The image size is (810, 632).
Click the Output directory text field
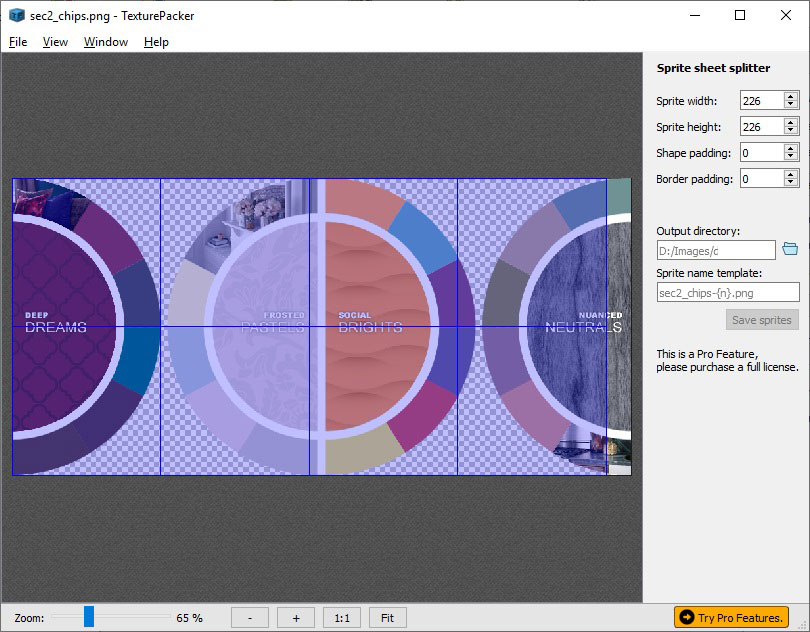pos(715,250)
